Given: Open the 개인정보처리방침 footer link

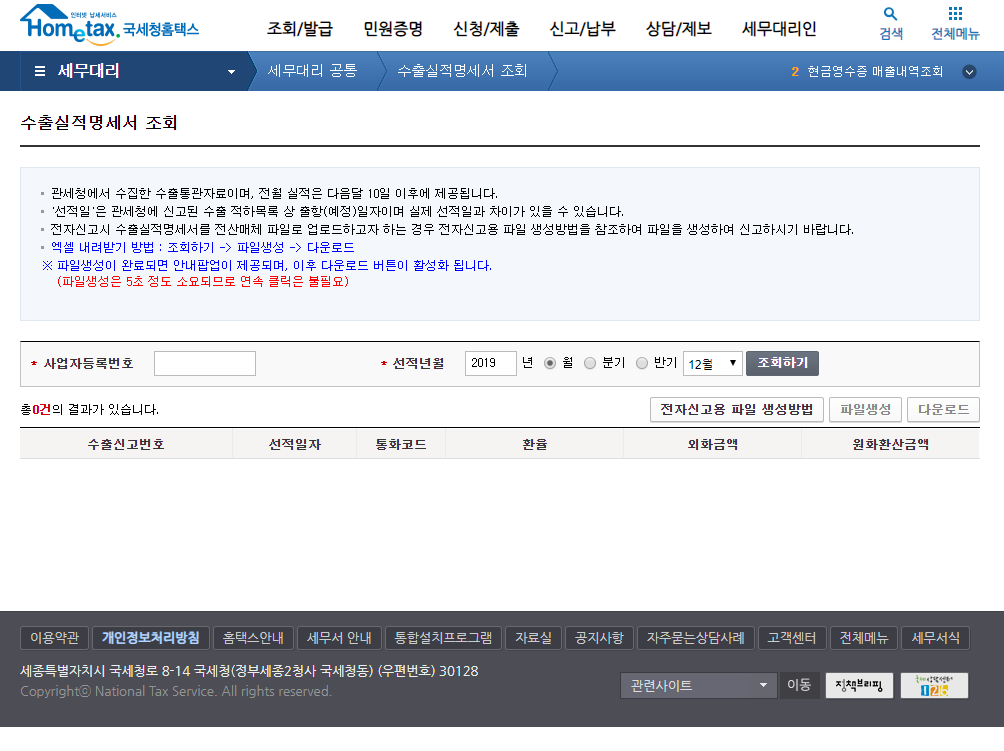Looking at the screenshot, I should click(150, 638).
